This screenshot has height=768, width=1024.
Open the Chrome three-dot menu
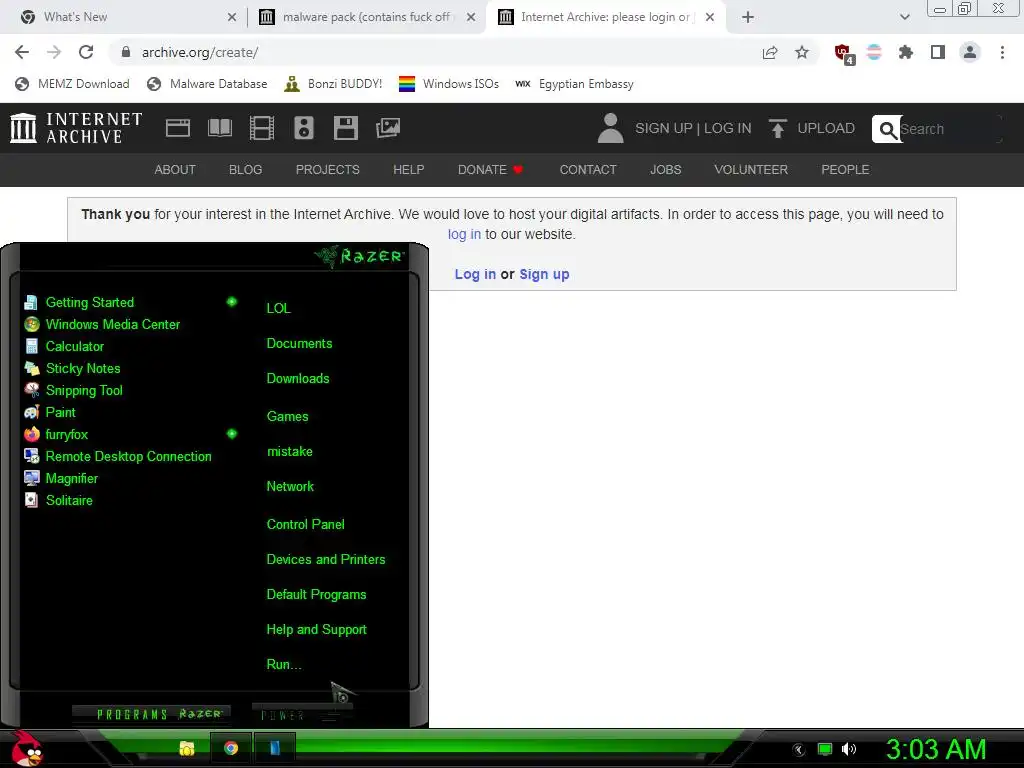pyautogui.click(x=1002, y=52)
